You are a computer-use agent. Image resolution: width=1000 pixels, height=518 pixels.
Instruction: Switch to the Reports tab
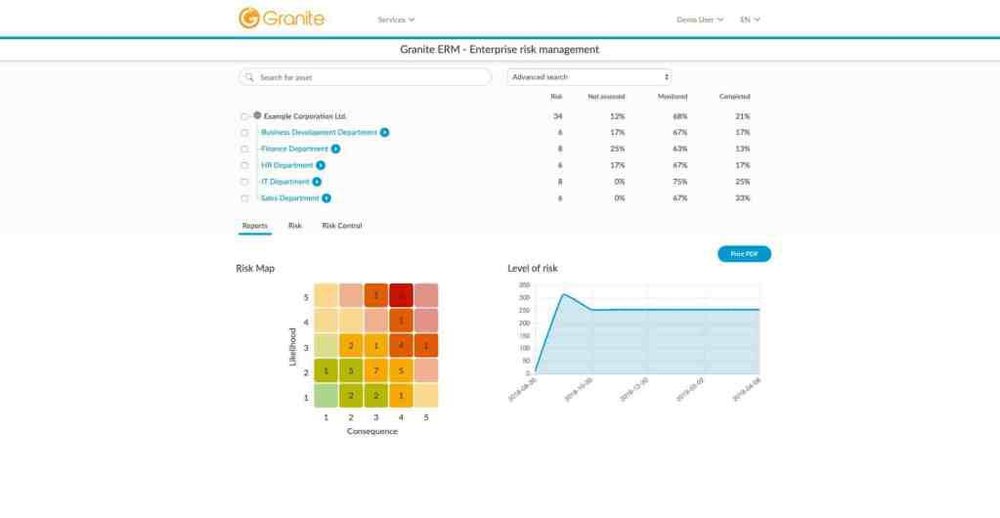(x=254, y=226)
